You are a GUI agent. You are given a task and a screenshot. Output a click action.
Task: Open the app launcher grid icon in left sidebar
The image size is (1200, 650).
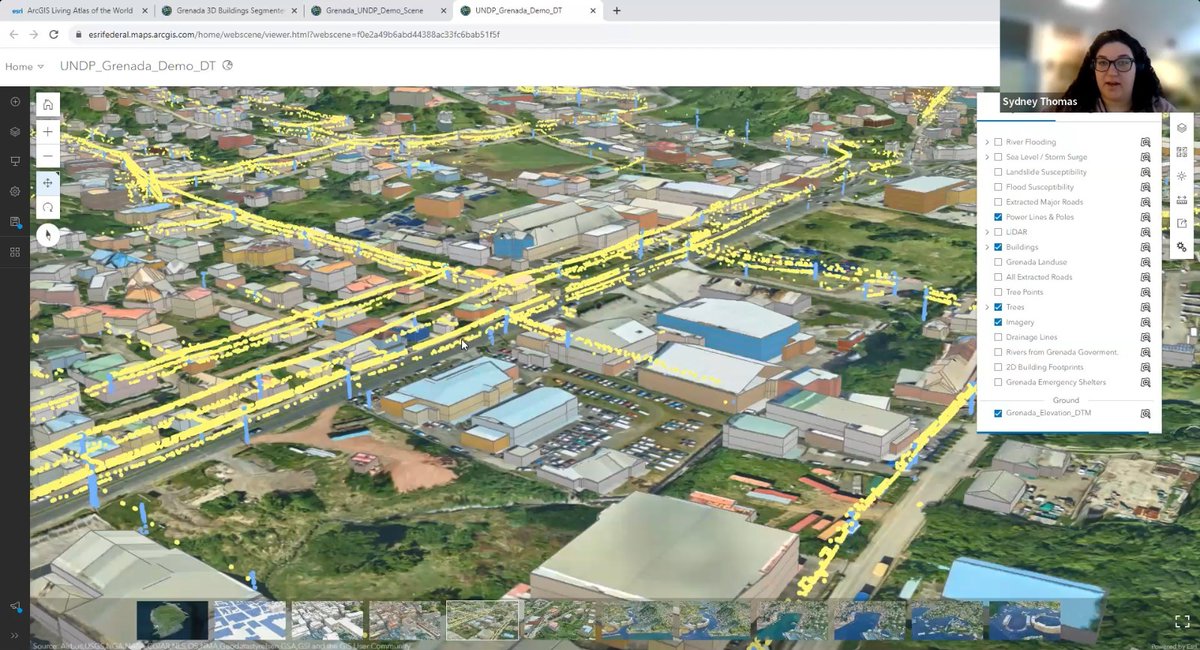[x=15, y=252]
